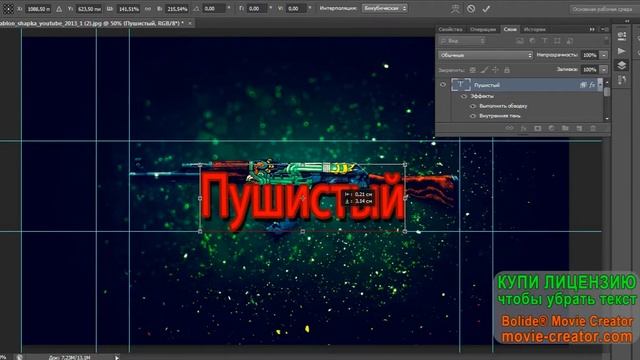
Task: Switch to the Операции tab
Action: pyautogui.click(x=482, y=29)
